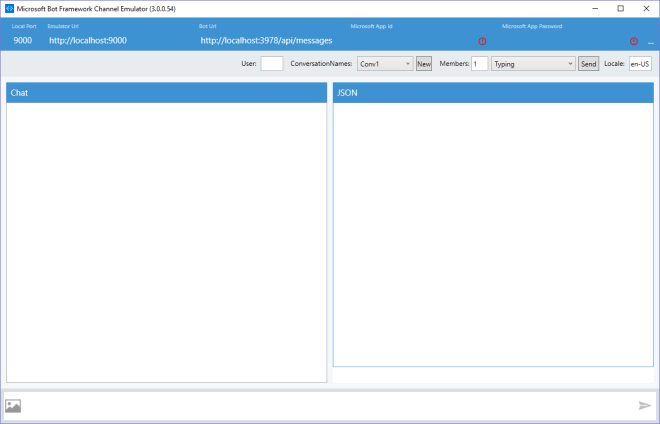The height and width of the screenshot is (424, 660).
Task: Edit the Local Port 9000 field
Action: click(x=22, y=41)
